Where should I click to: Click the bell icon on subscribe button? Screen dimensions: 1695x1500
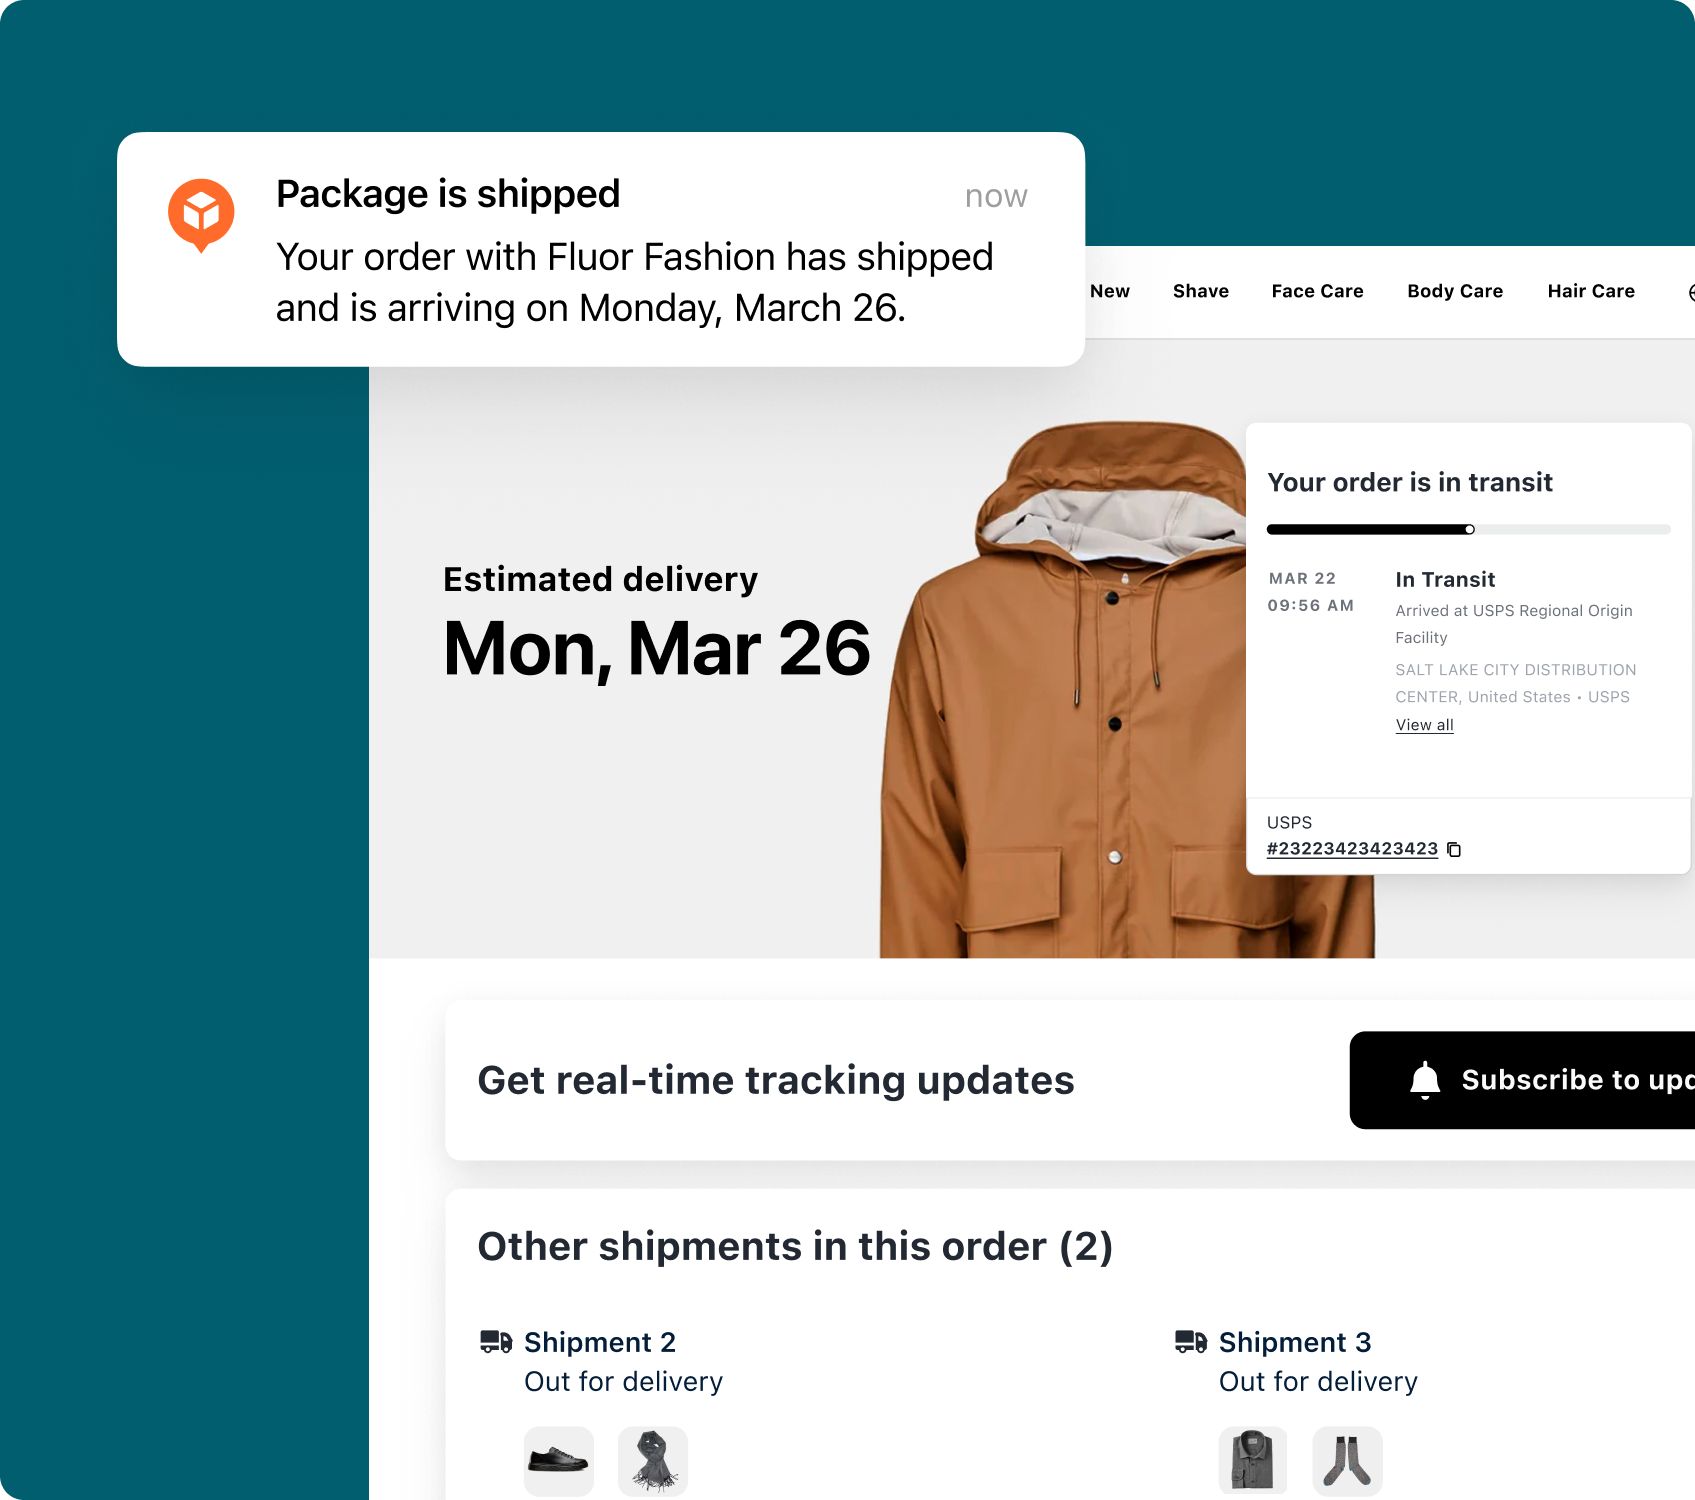click(1424, 1081)
